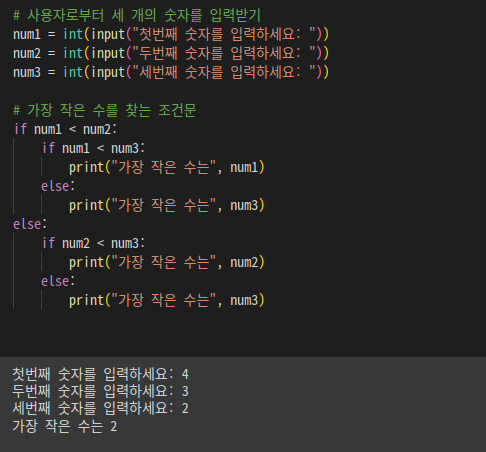Viewport: 486px width, 452px height.
Task: Click the top-level 'else:' line
Action: 30,224
